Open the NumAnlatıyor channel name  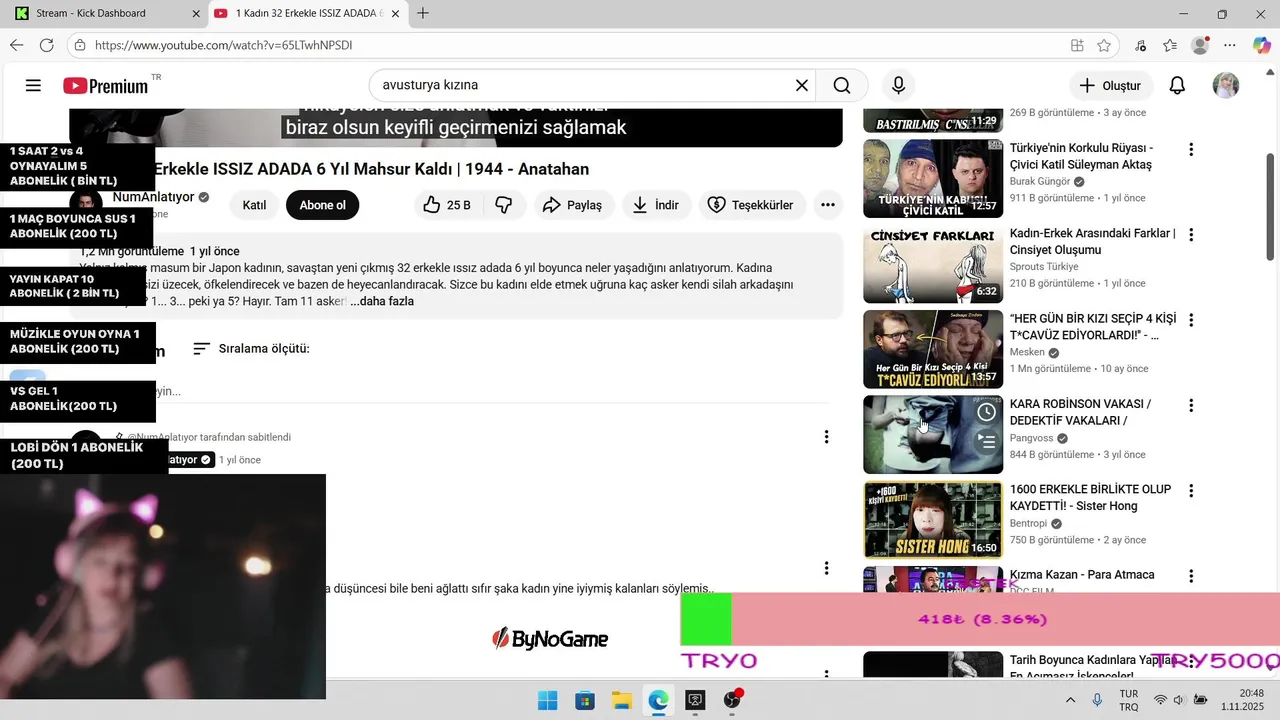(153, 197)
